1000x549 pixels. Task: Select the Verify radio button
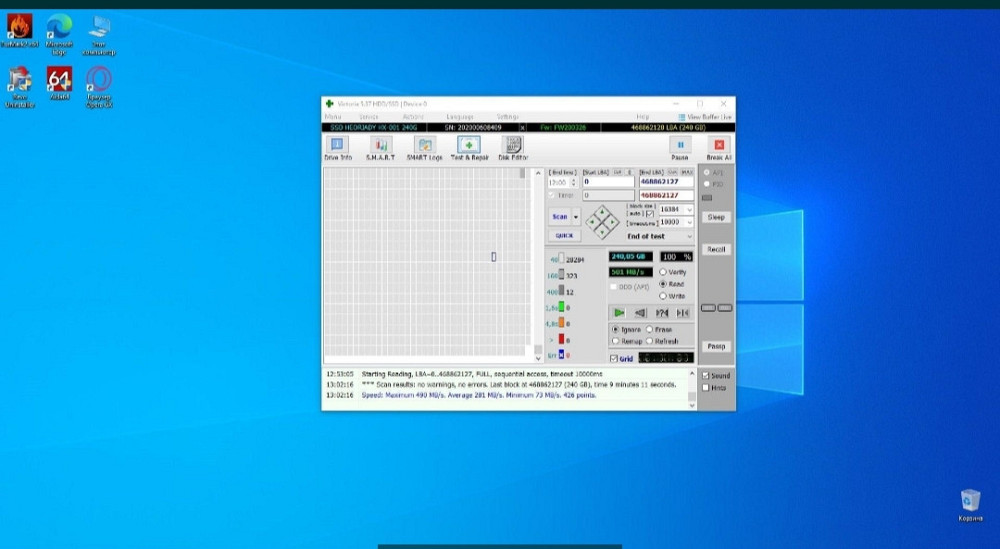tap(663, 272)
